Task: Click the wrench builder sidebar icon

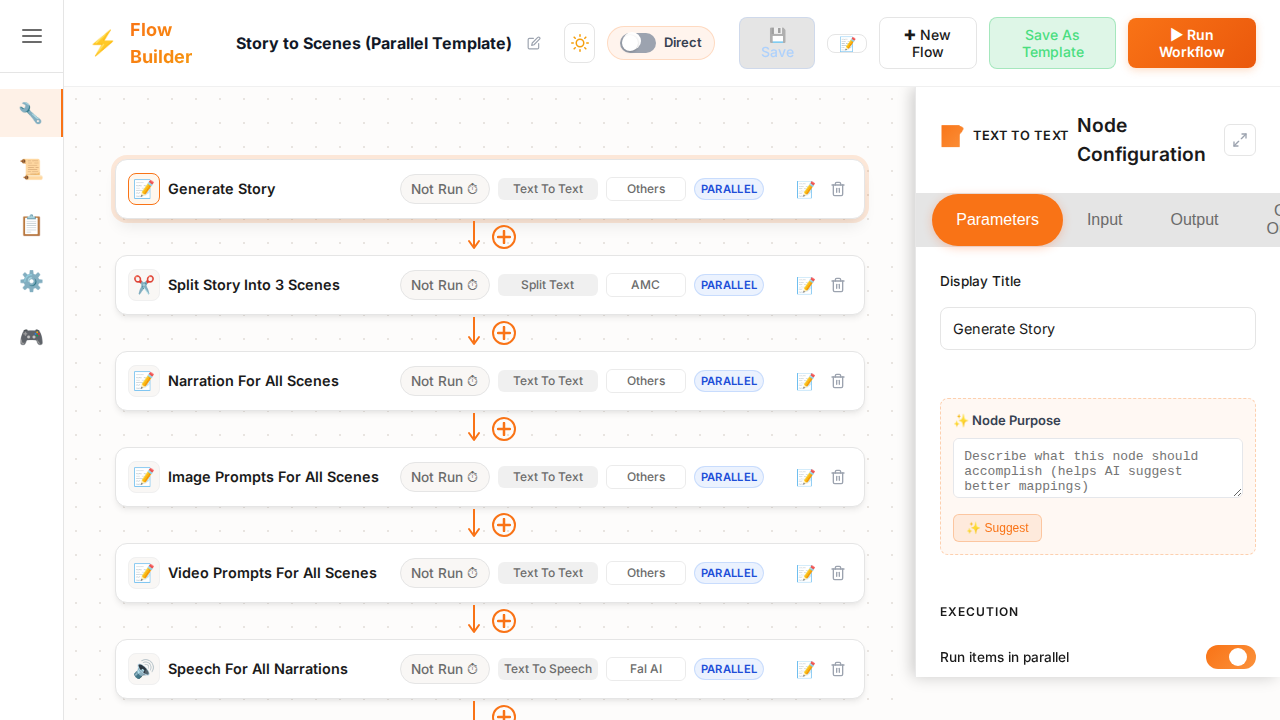Action: point(31,113)
